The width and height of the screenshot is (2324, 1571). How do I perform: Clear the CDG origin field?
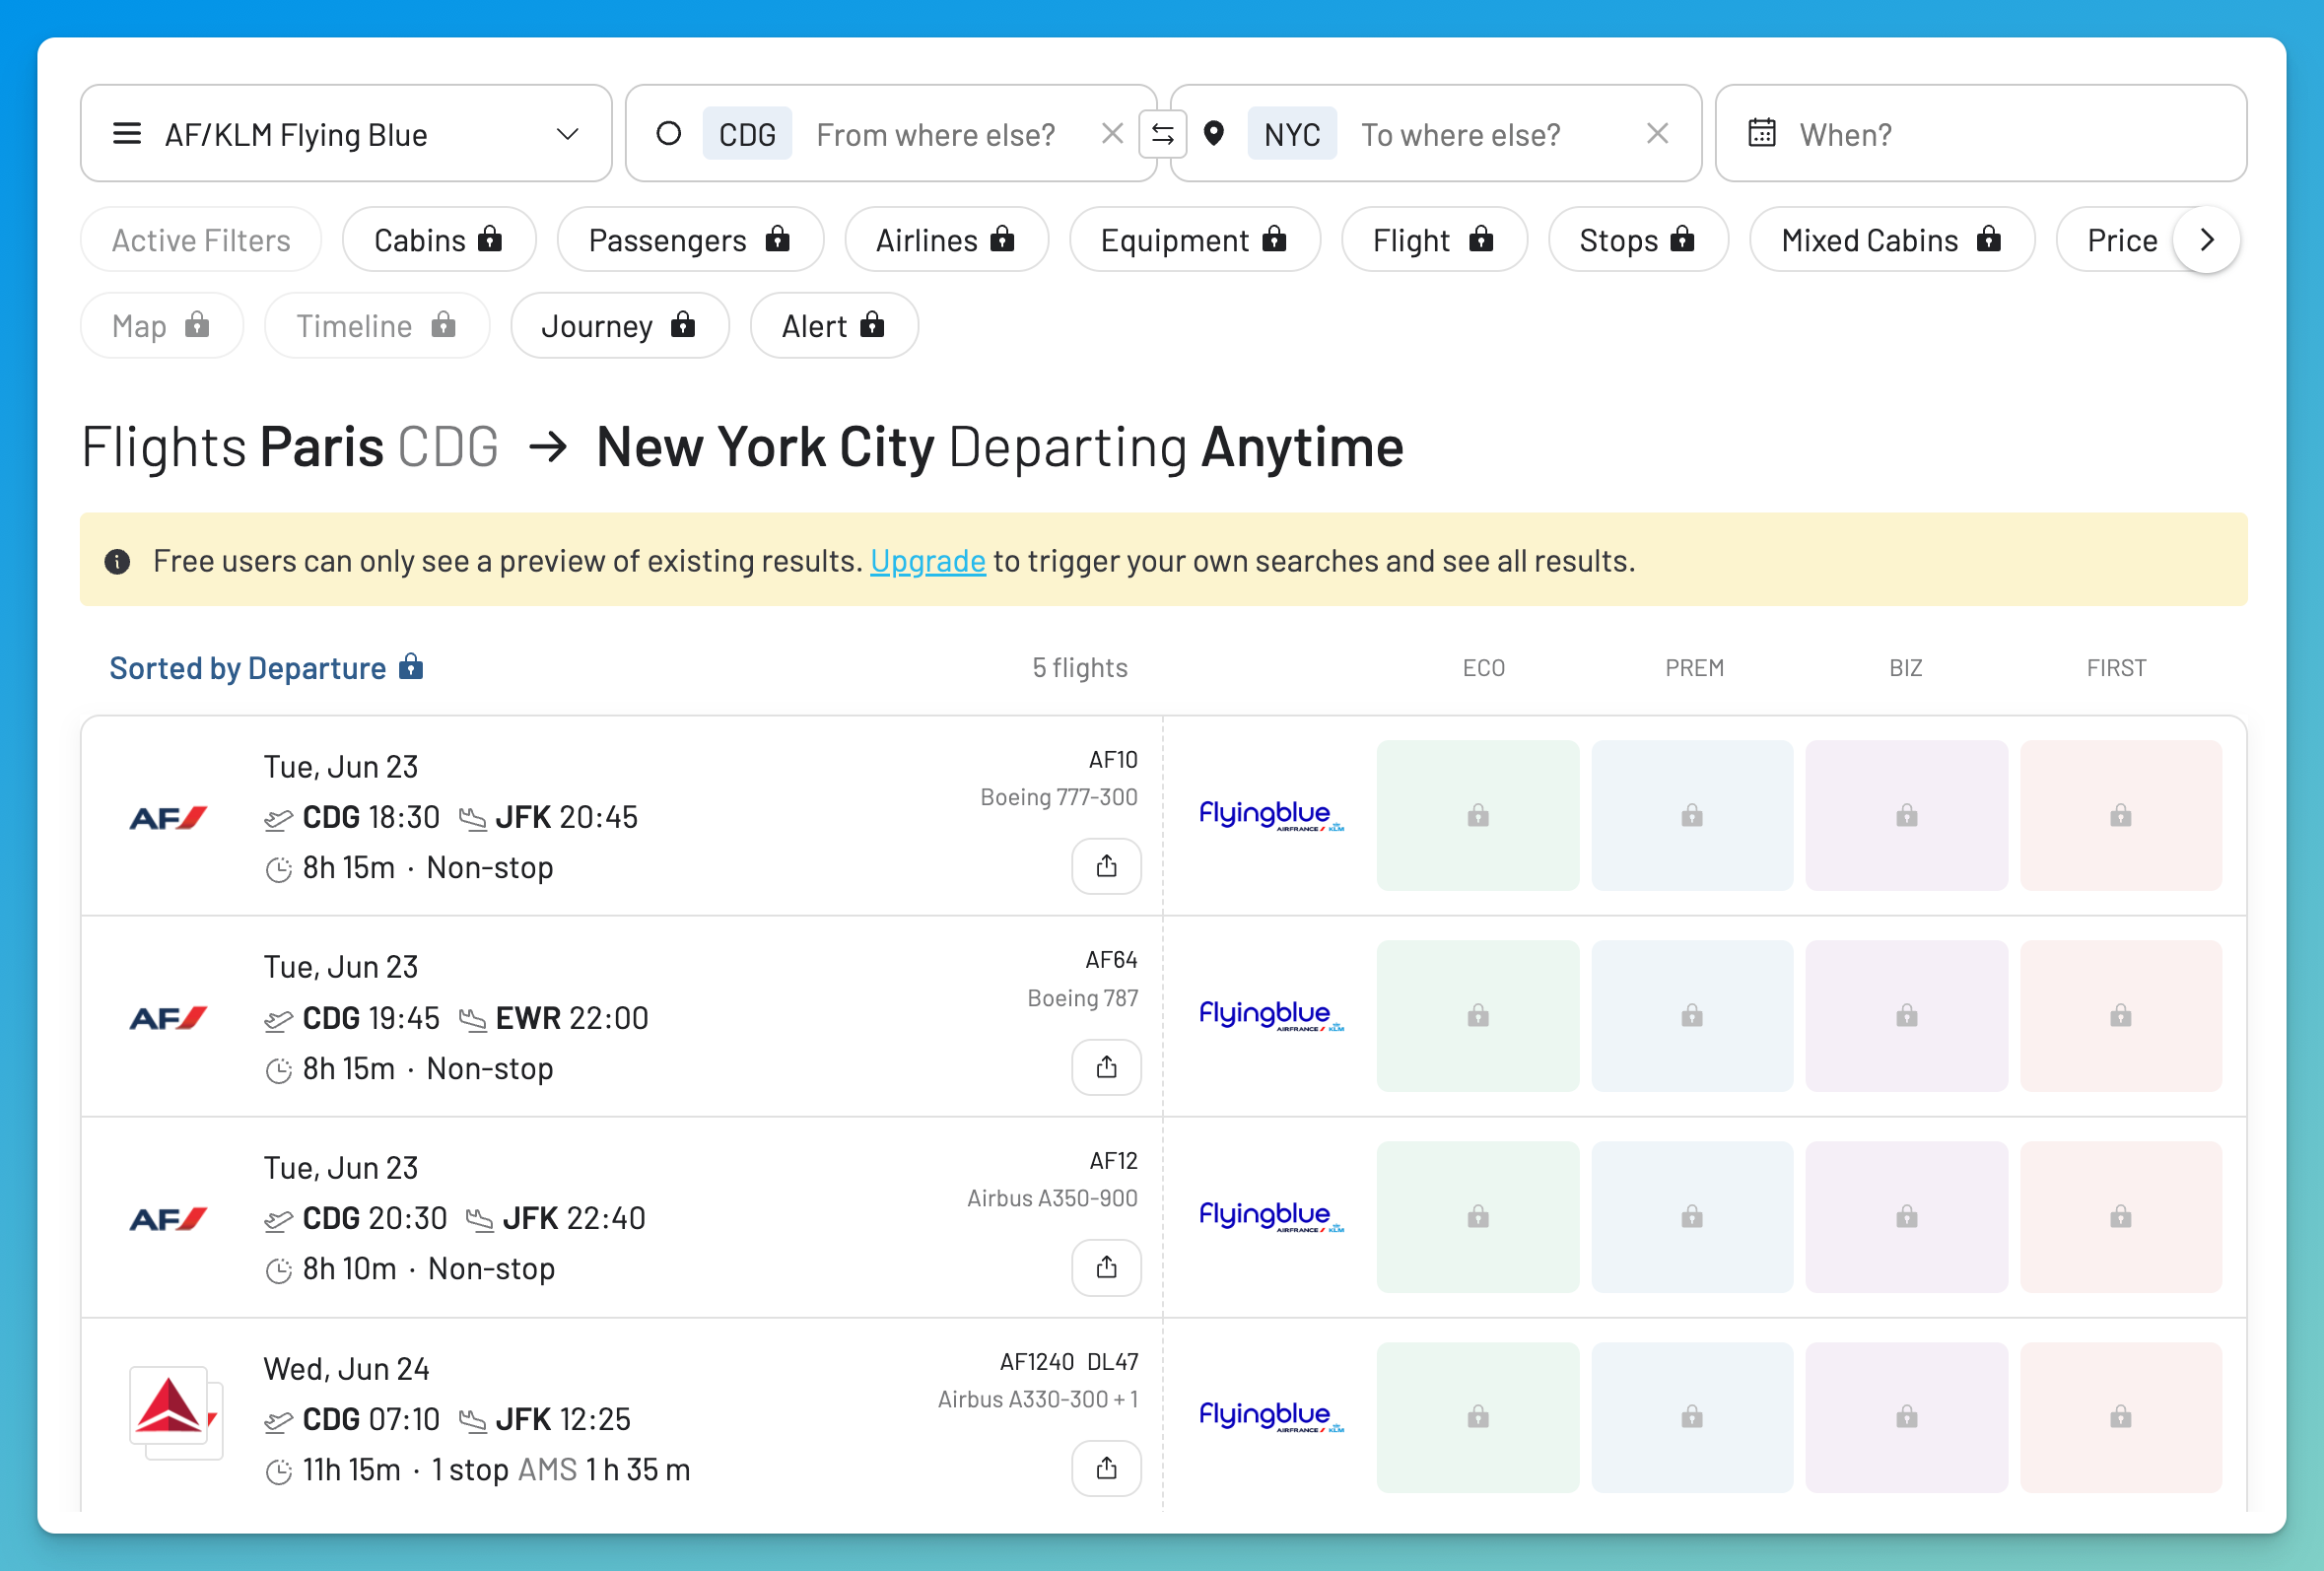coord(1112,134)
